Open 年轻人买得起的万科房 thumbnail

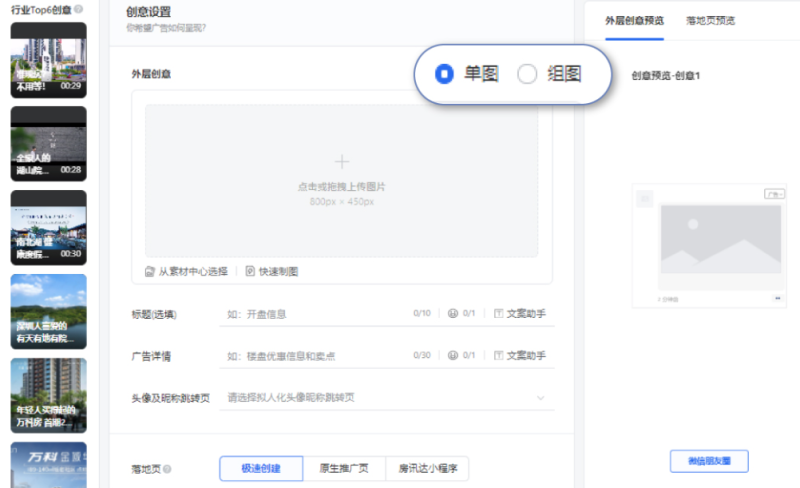point(48,396)
